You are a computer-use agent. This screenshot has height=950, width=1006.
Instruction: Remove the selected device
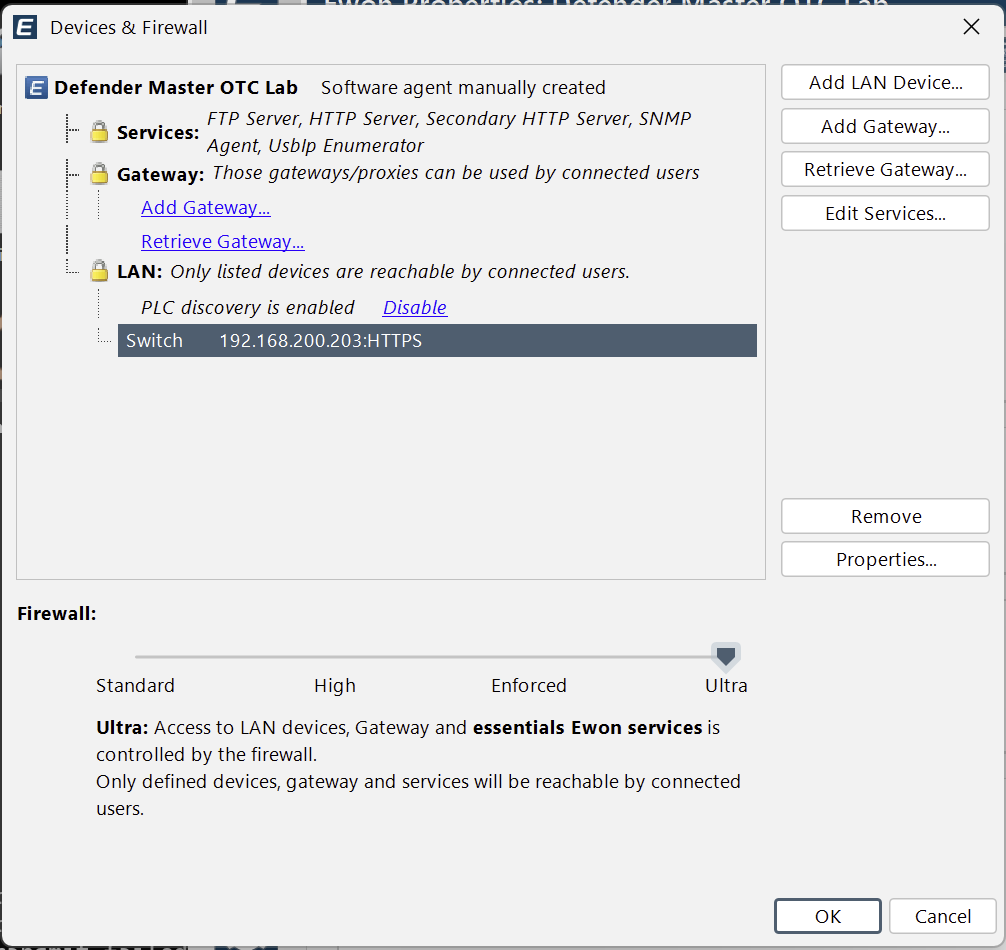click(885, 516)
